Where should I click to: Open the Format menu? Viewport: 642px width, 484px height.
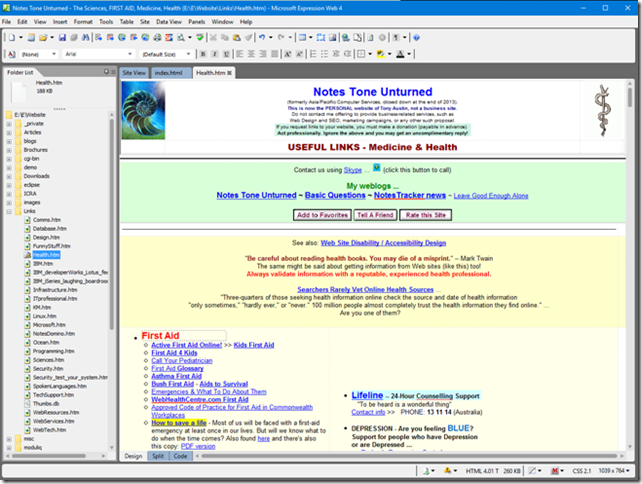point(83,22)
